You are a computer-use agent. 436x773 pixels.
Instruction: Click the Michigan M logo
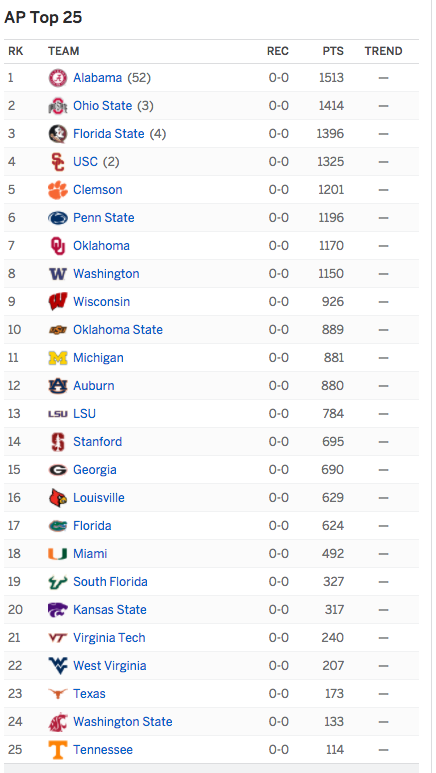pos(58,358)
